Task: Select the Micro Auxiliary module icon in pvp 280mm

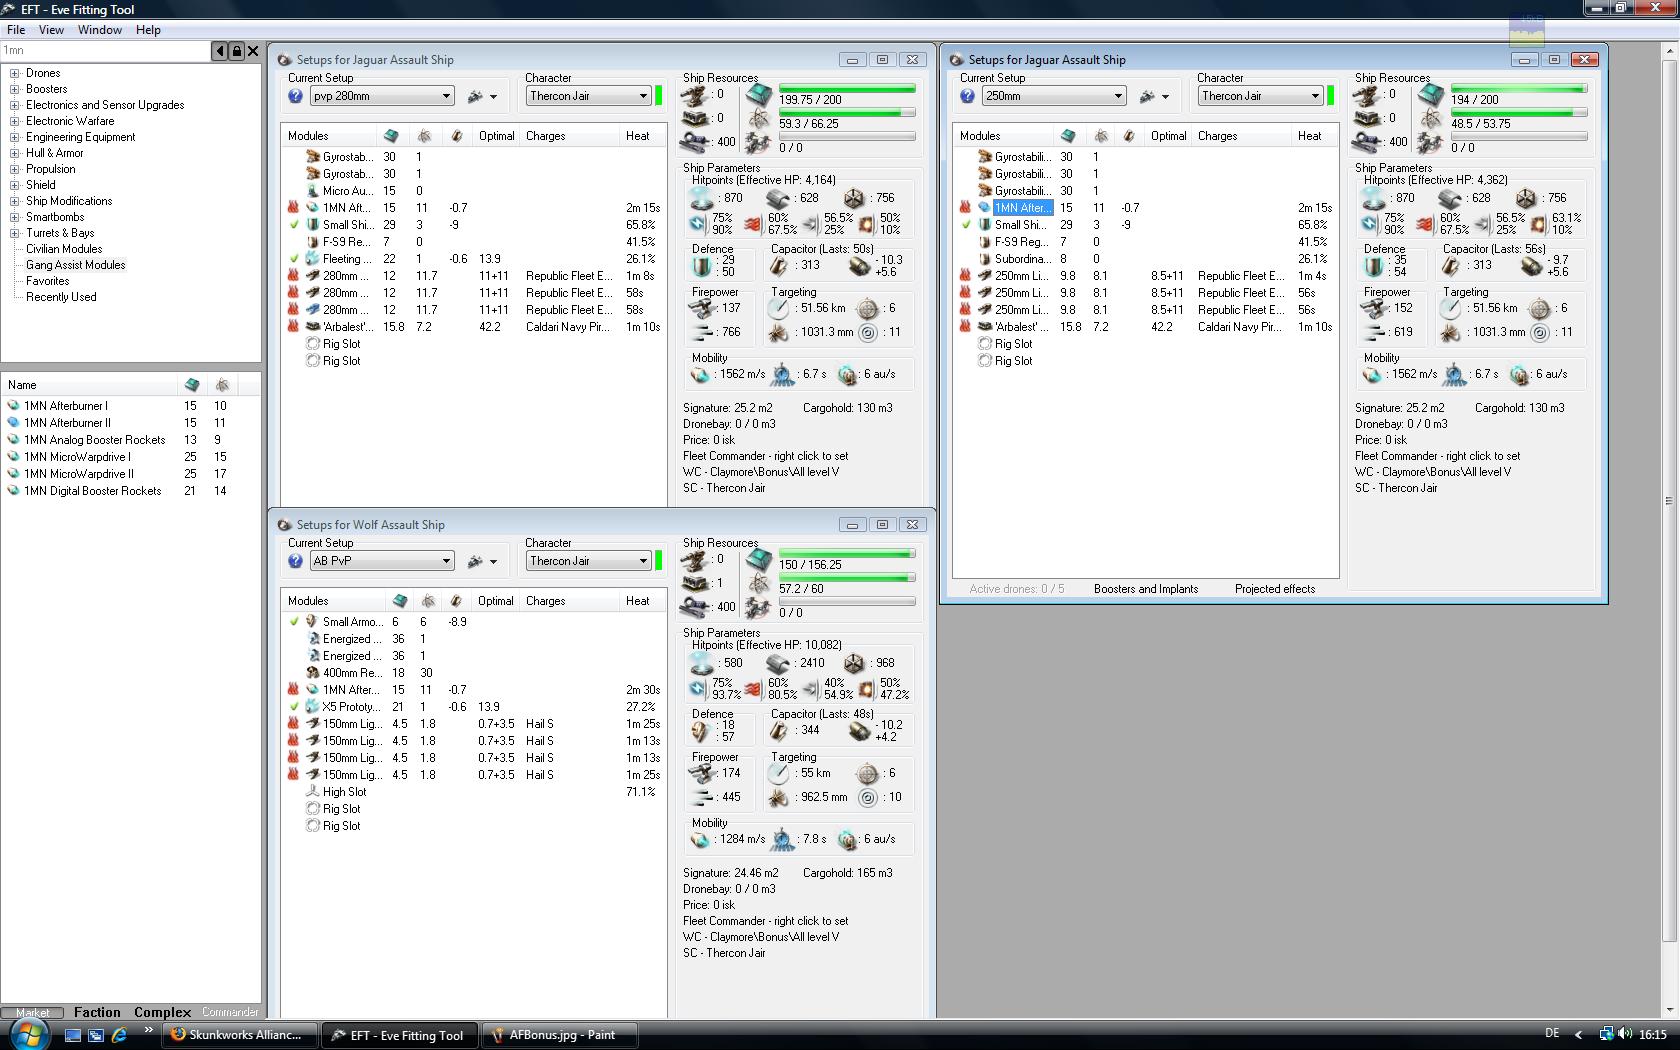Action: point(313,191)
